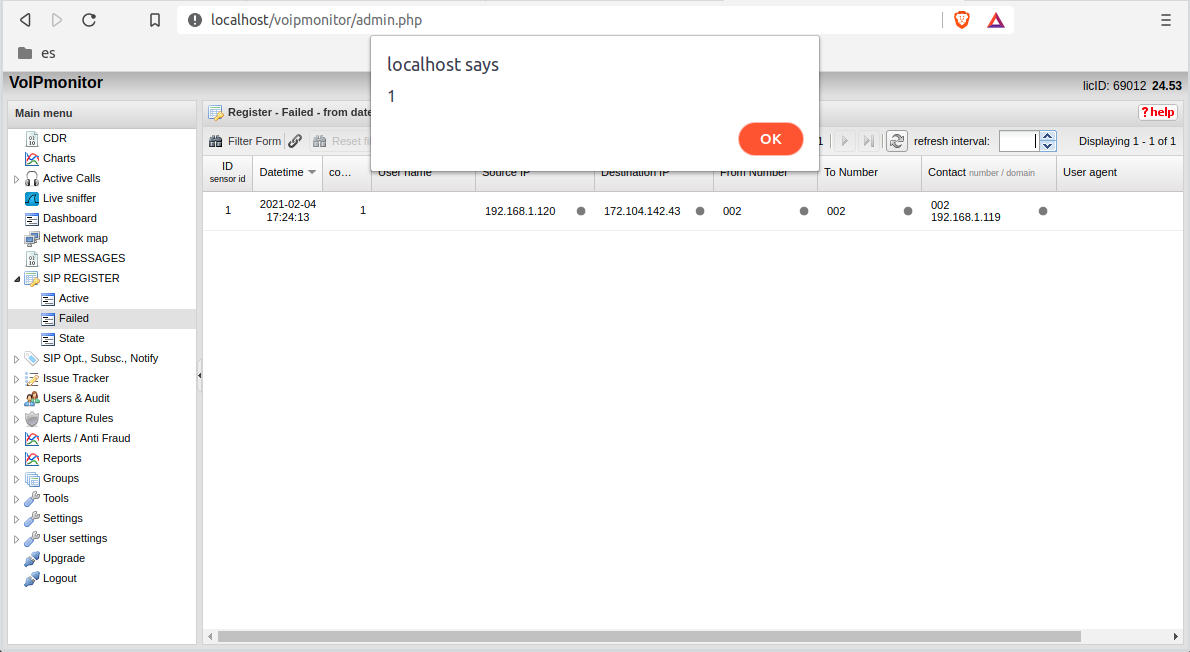
Task: Click the refresh icon next to refresh interval
Action: click(896, 140)
